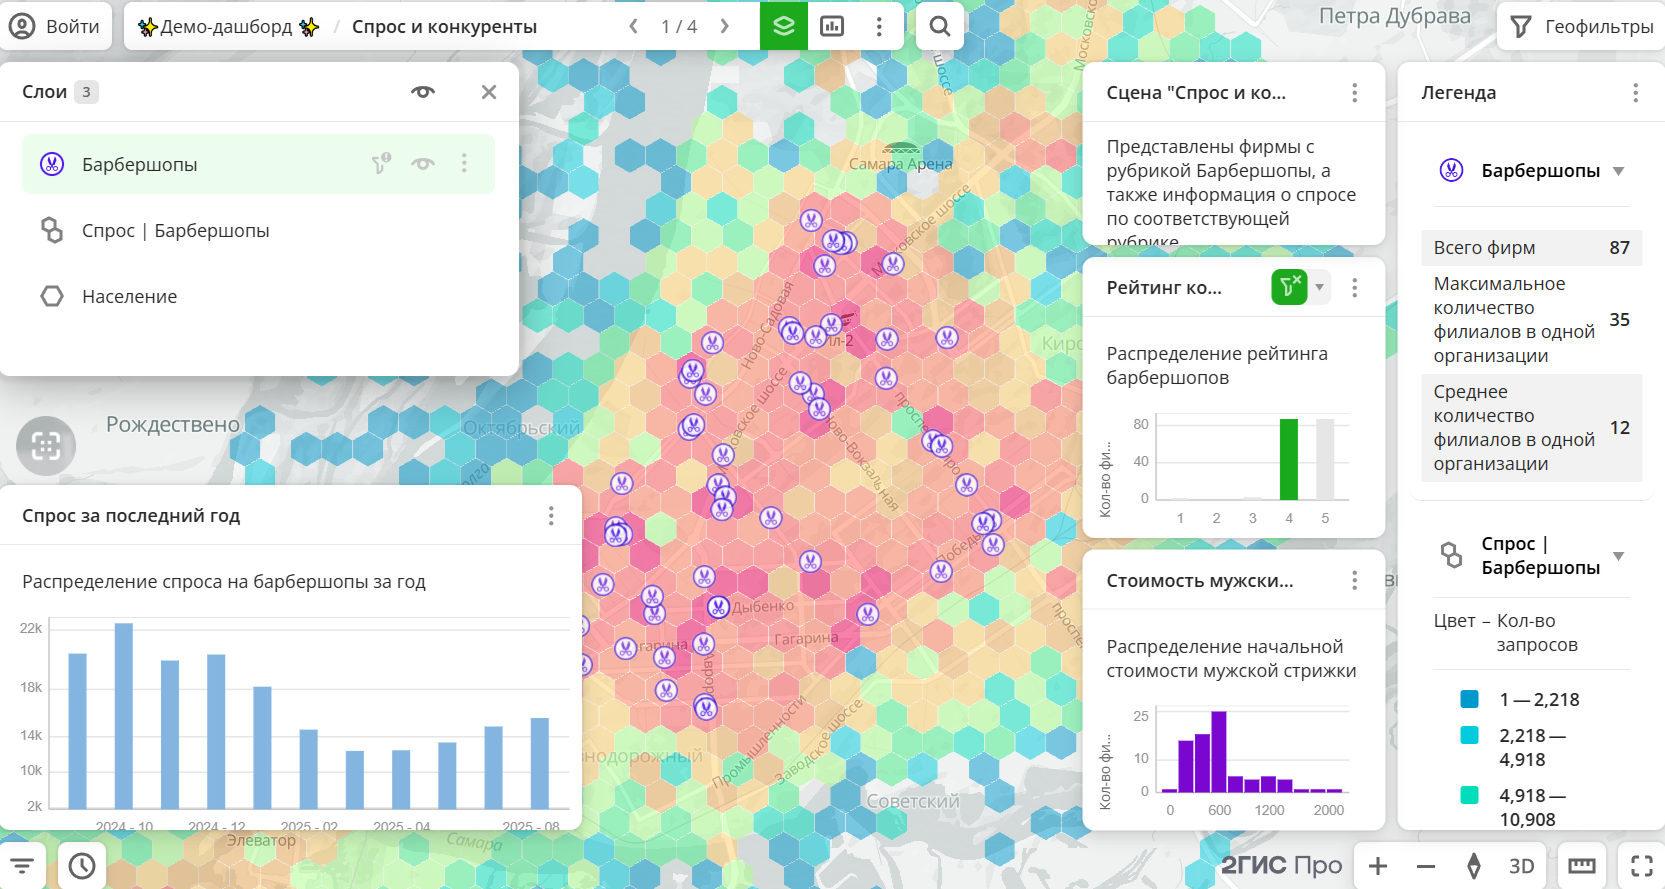Open the dashboard widgets icon

click(831, 27)
